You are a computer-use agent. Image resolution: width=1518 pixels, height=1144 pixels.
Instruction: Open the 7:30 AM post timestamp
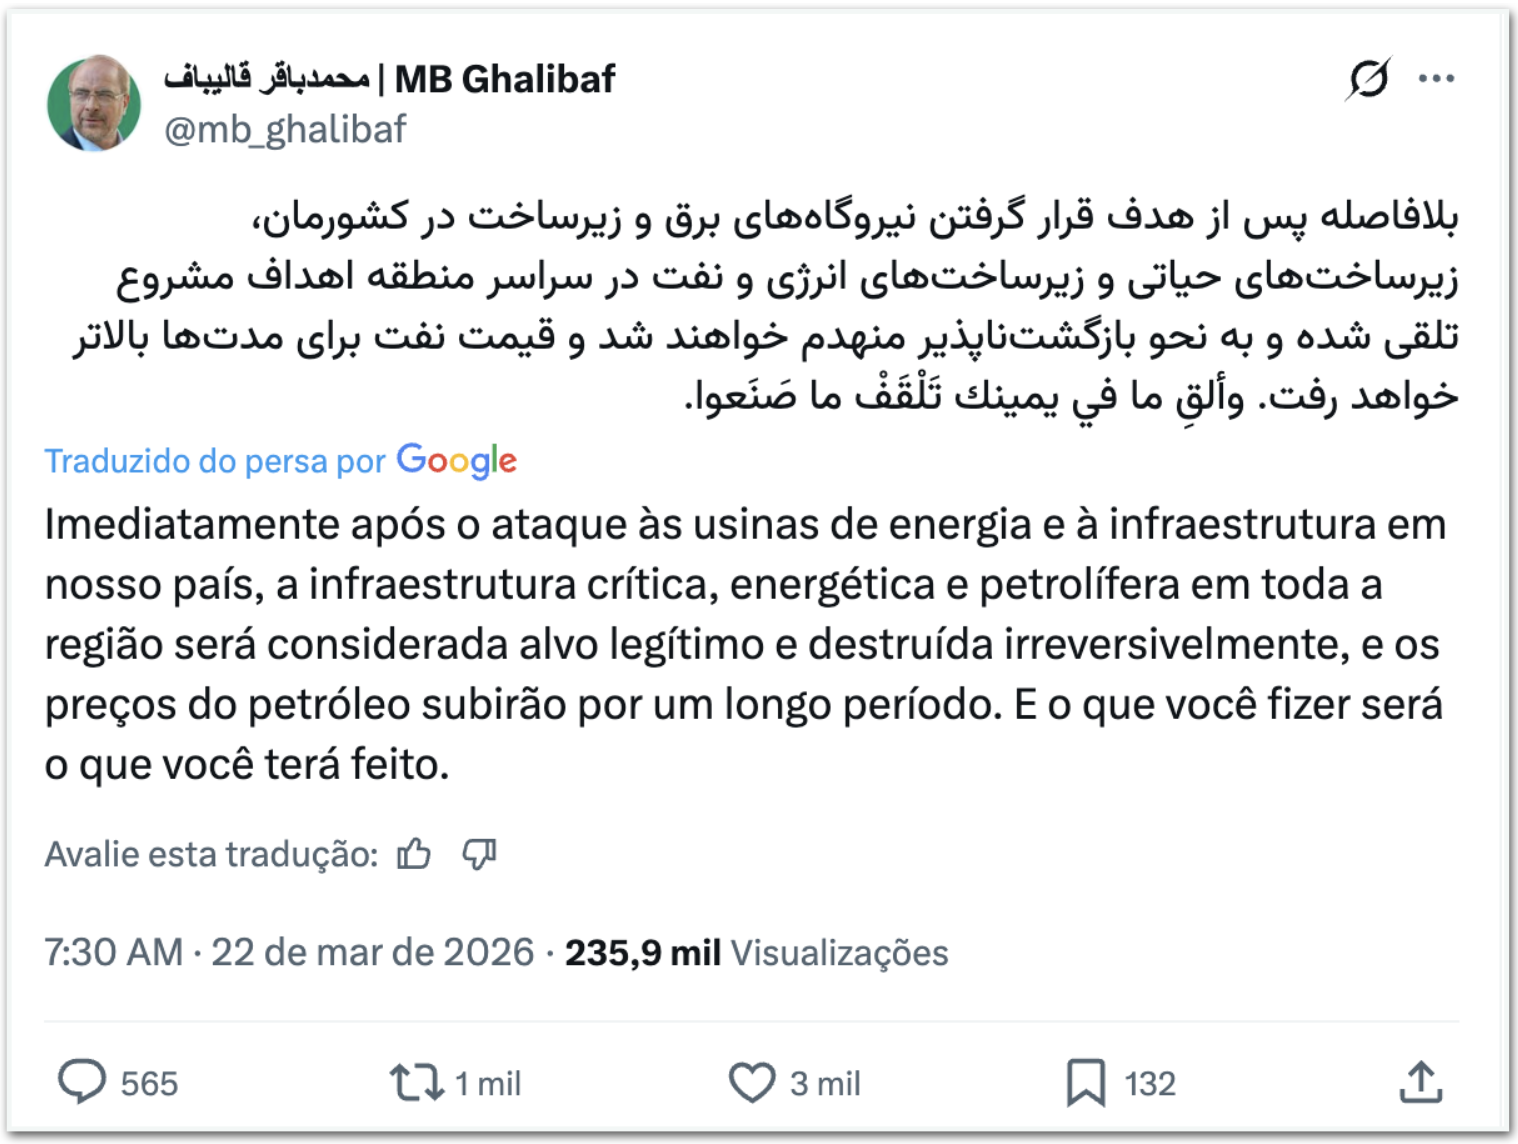click(113, 953)
